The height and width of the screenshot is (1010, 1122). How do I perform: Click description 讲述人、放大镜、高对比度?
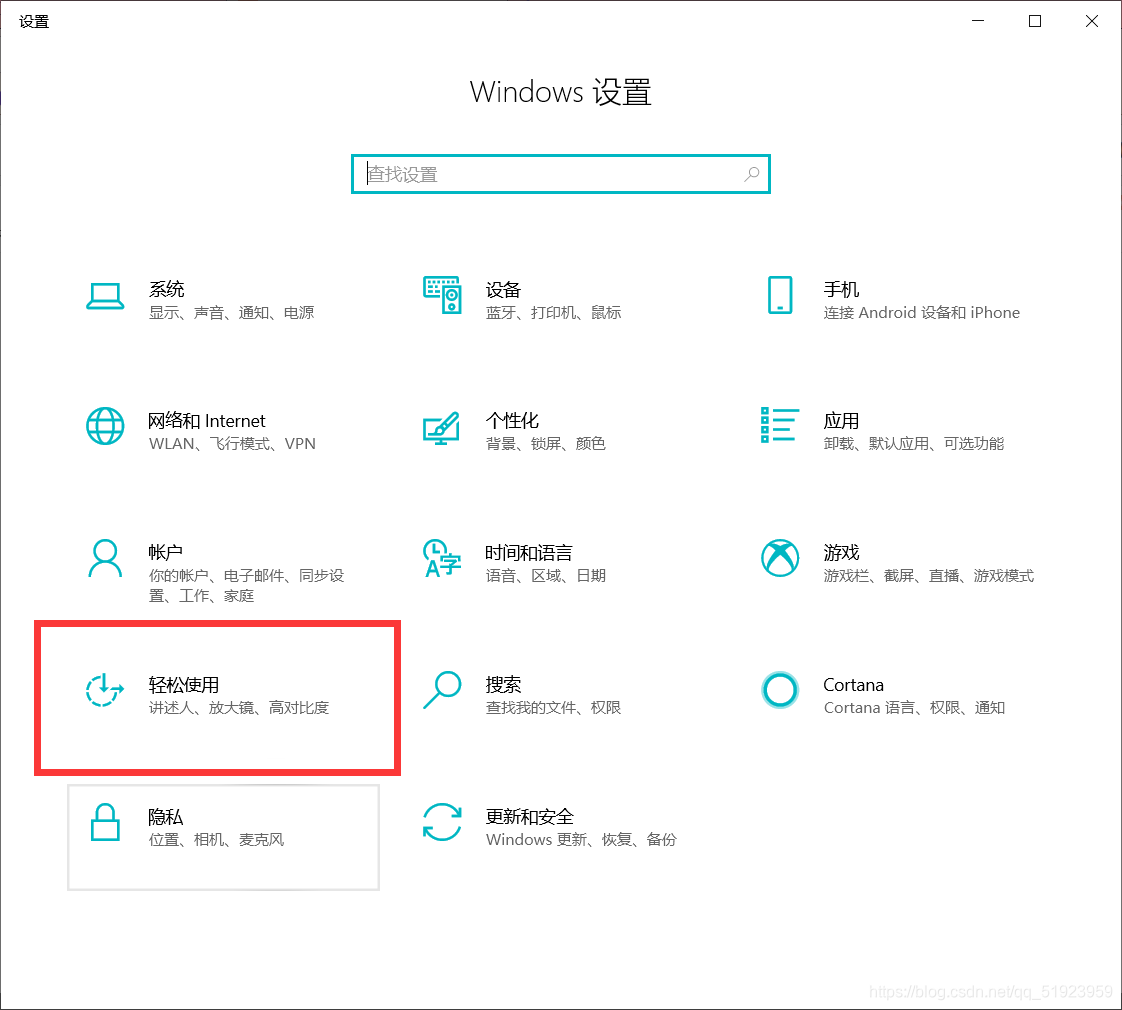tap(239, 708)
